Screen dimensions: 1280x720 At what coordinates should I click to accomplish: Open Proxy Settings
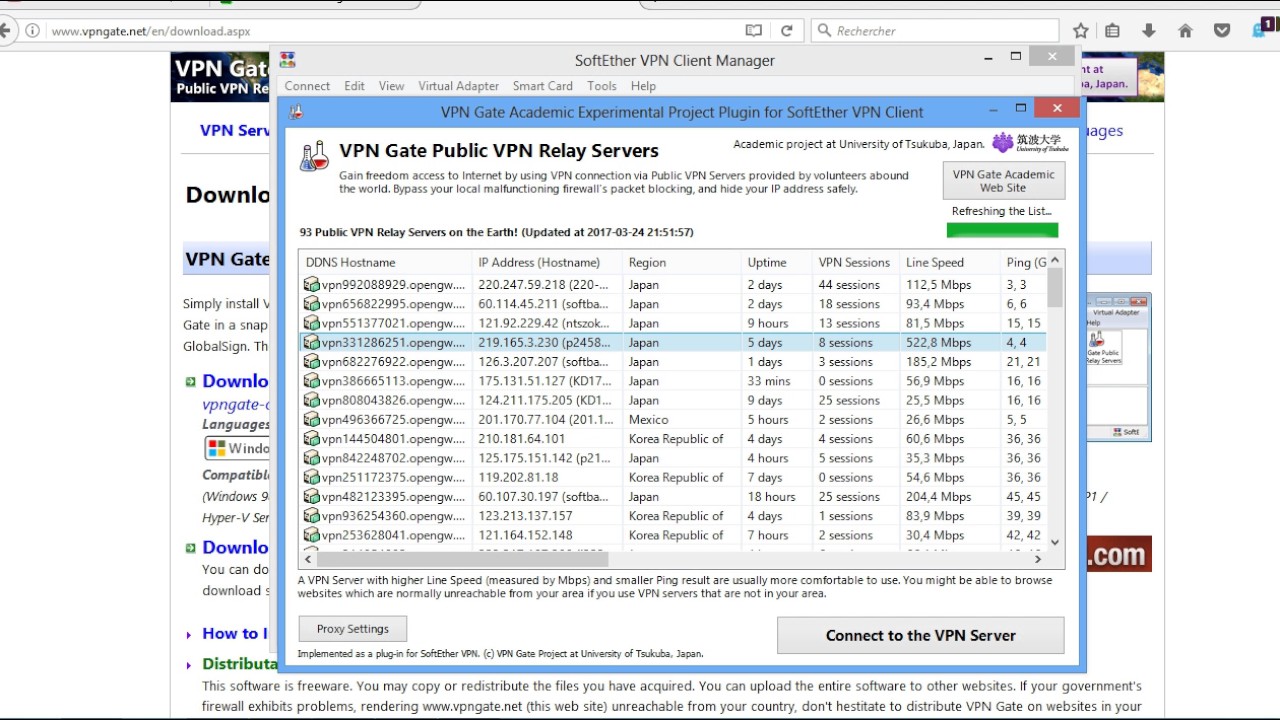tap(352, 629)
